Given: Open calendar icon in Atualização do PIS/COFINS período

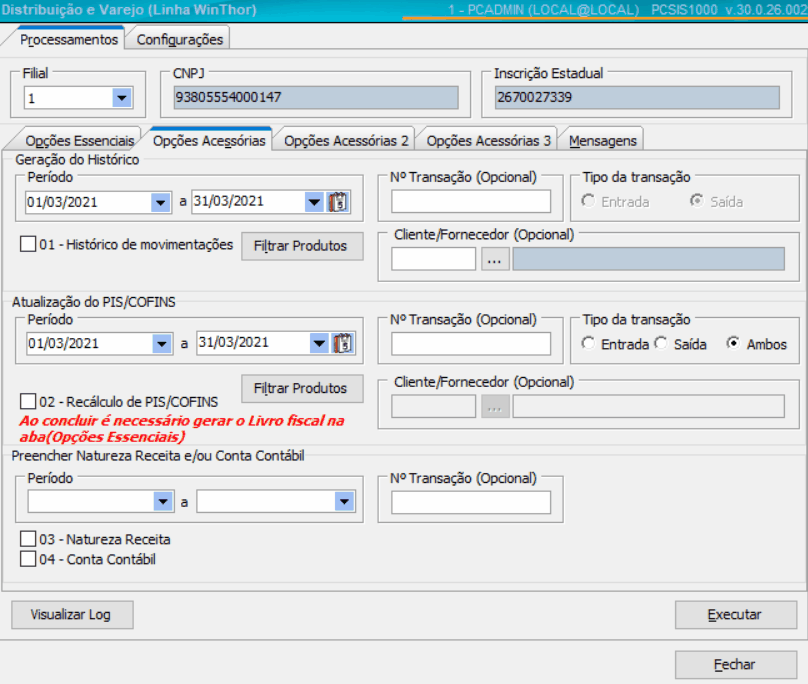Looking at the screenshot, I should [x=343, y=343].
